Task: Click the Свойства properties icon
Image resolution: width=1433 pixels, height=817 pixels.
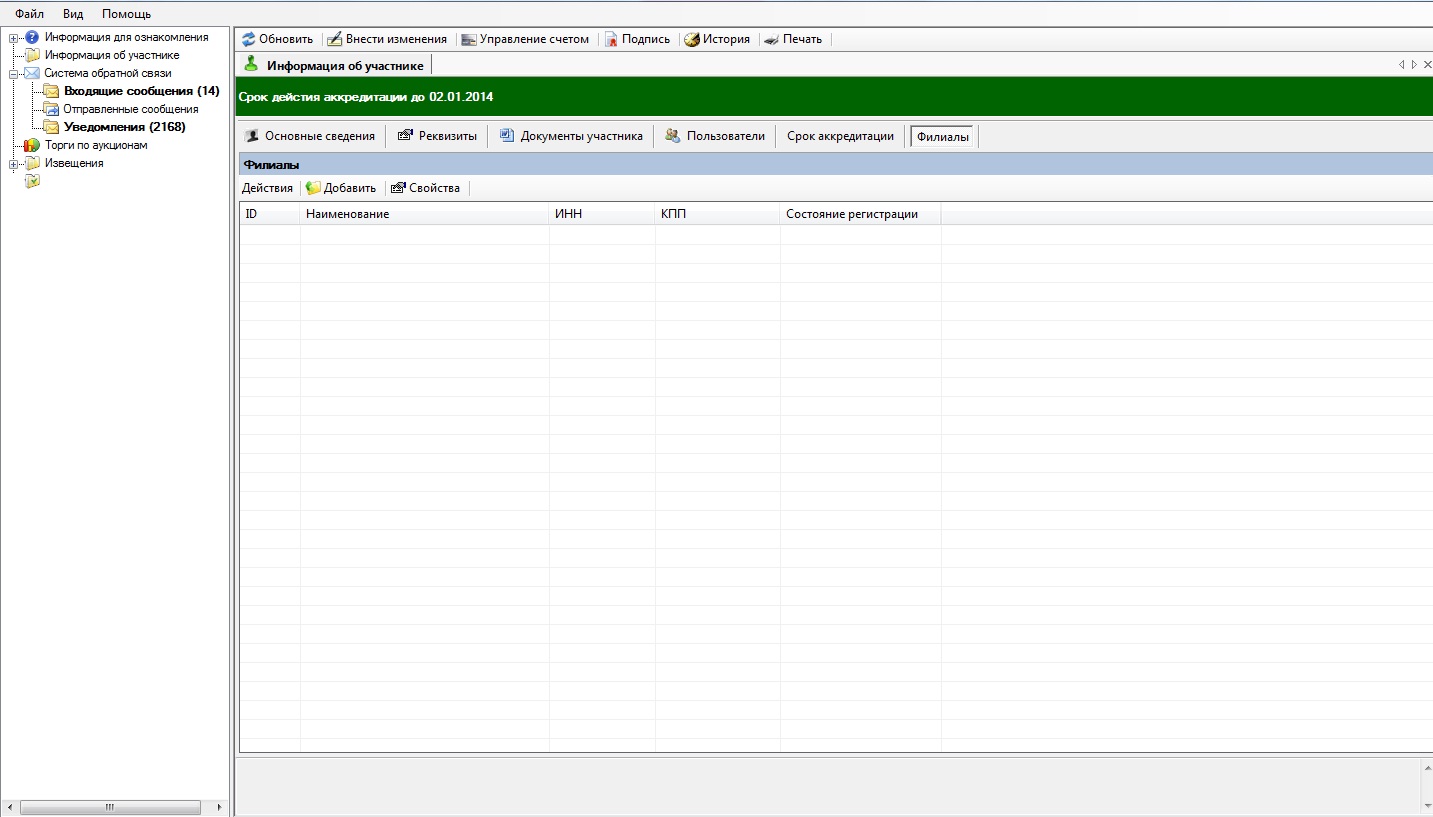Action: (x=398, y=188)
